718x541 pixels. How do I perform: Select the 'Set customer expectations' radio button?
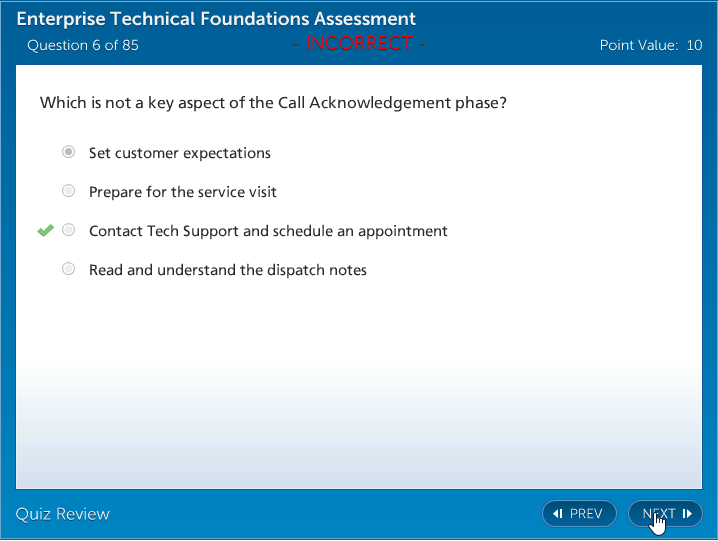[x=68, y=153]
